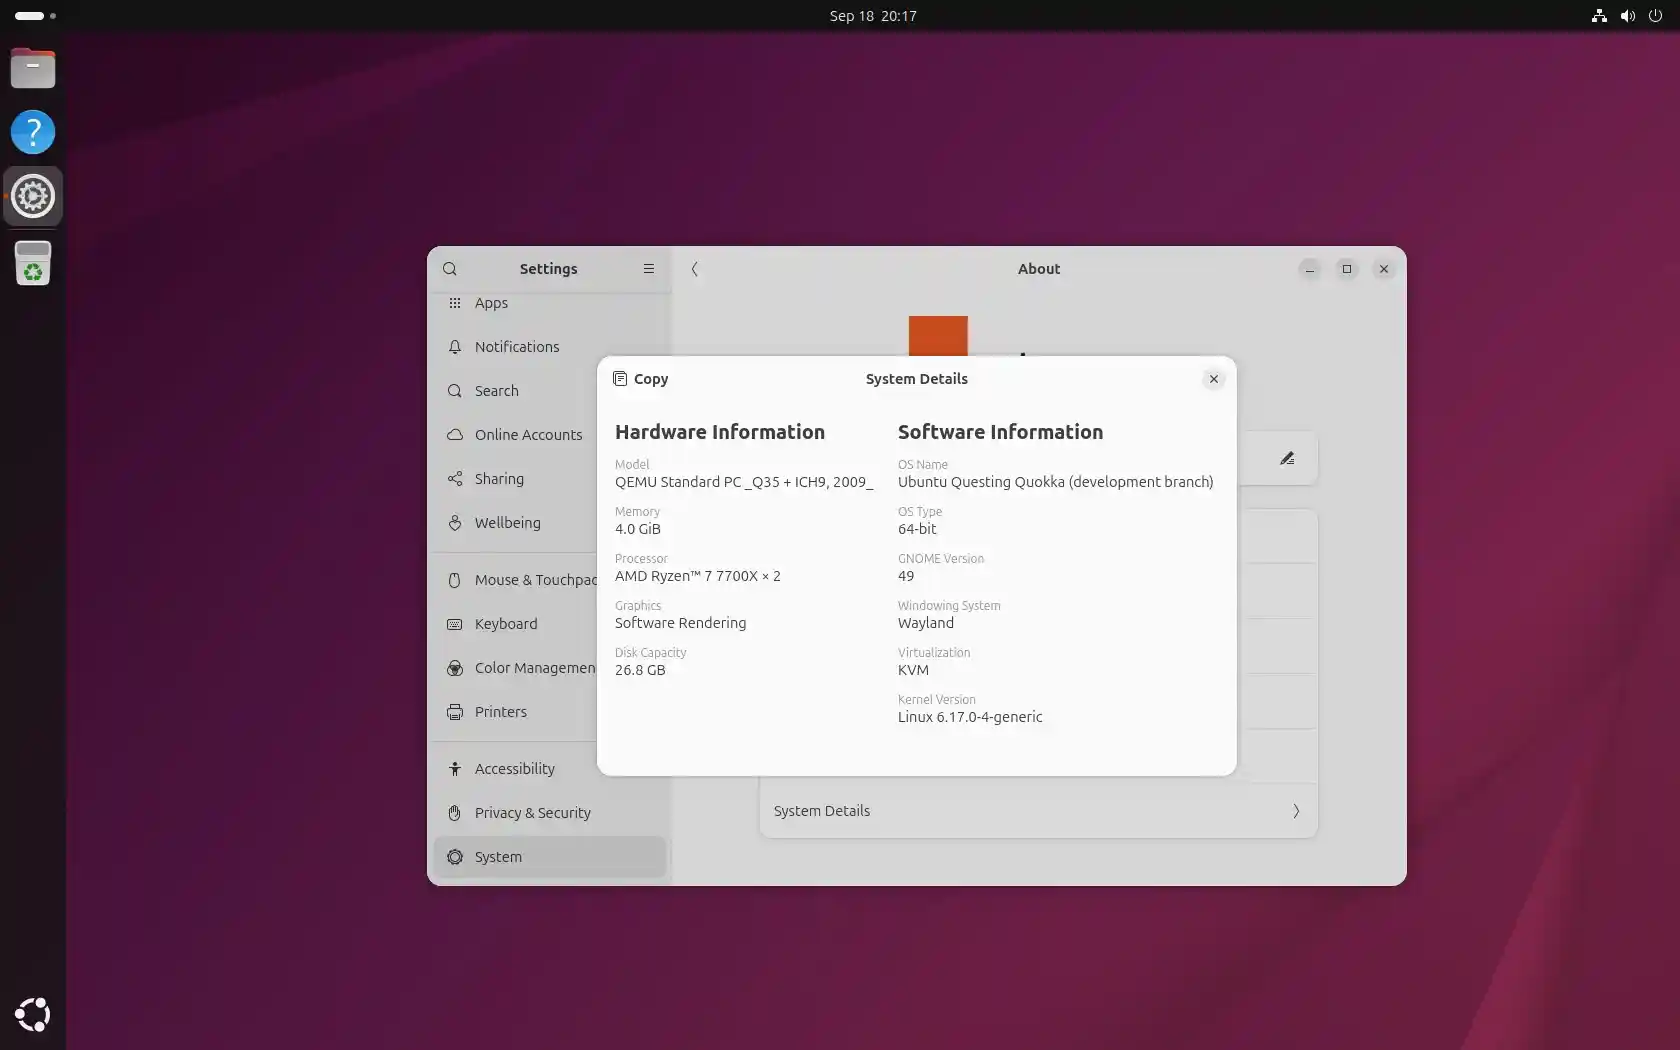Select the Keyboard settings section
The height and width of the screenshot is (1050, 1680).
(x=505, y=624)
